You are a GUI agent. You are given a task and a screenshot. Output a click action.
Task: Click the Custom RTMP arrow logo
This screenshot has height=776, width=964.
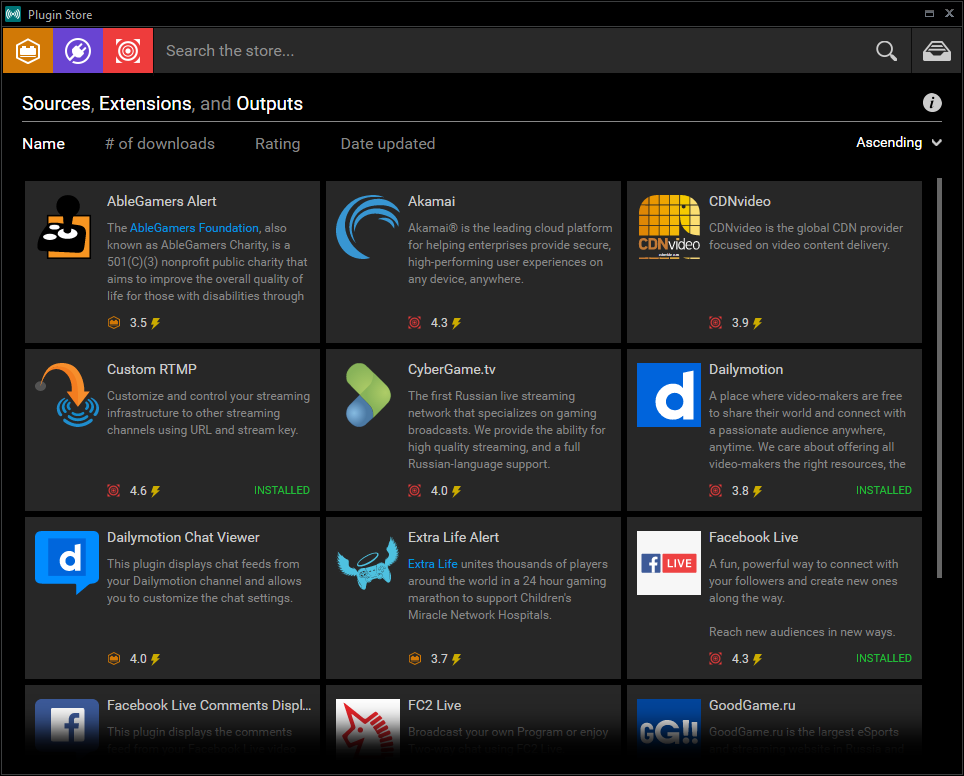(66, 395)
